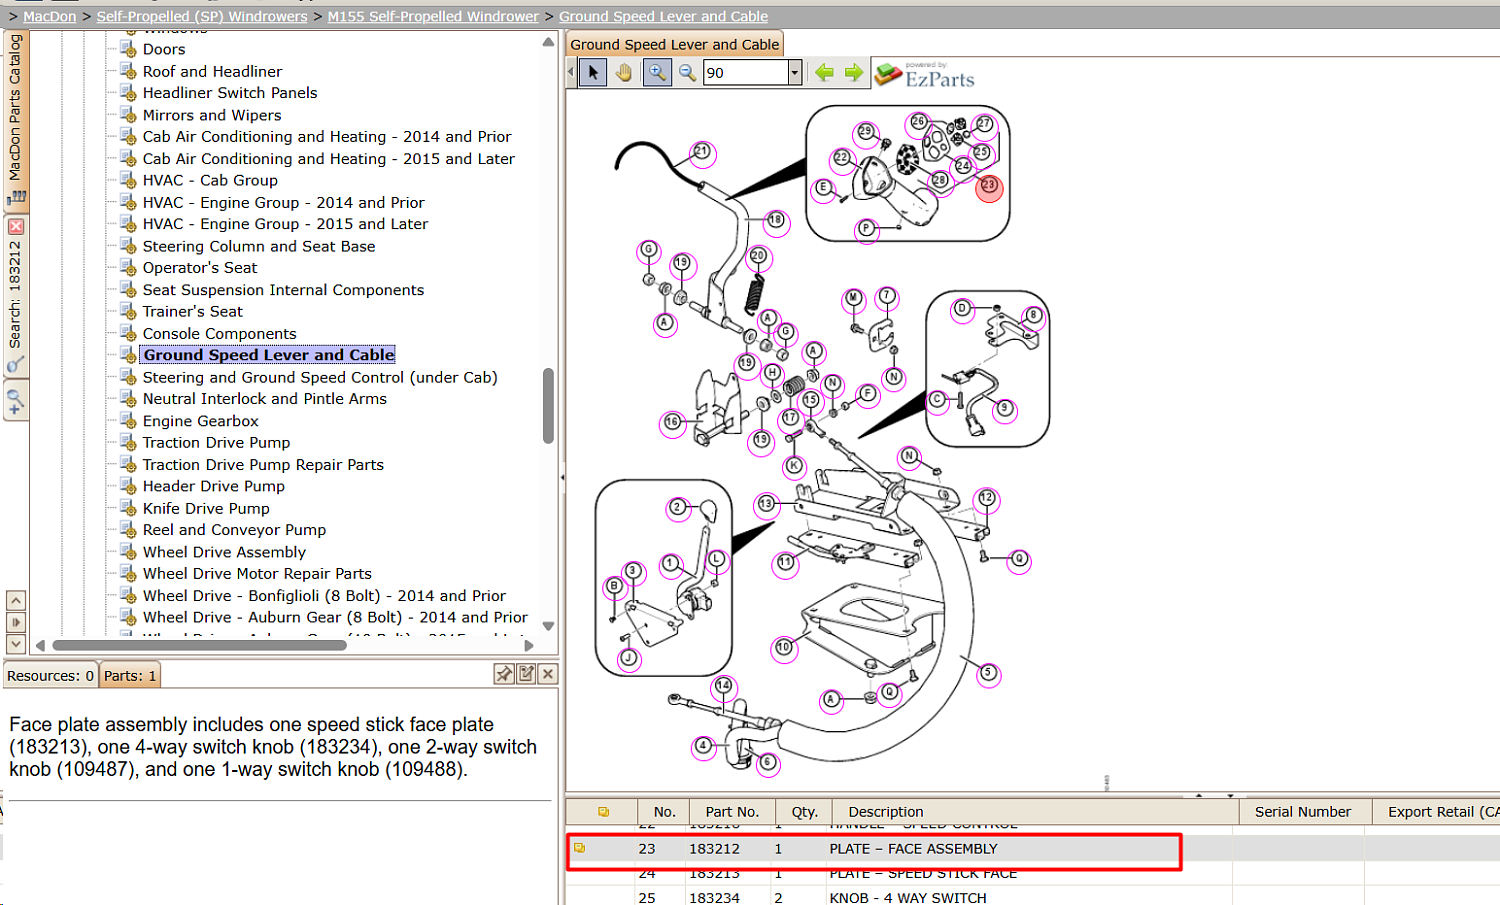Select the arrow pointer tool
The image size is (1500, 905).
click(x=593, y=72)
